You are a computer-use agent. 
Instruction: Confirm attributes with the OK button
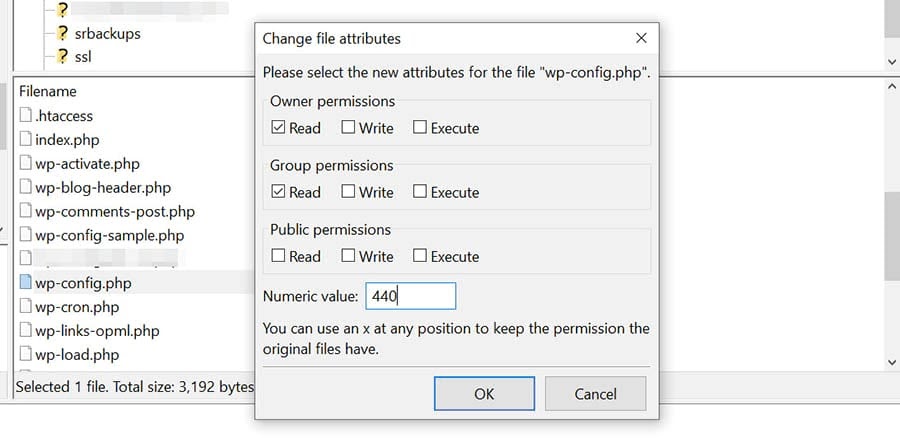coord(484,394)
